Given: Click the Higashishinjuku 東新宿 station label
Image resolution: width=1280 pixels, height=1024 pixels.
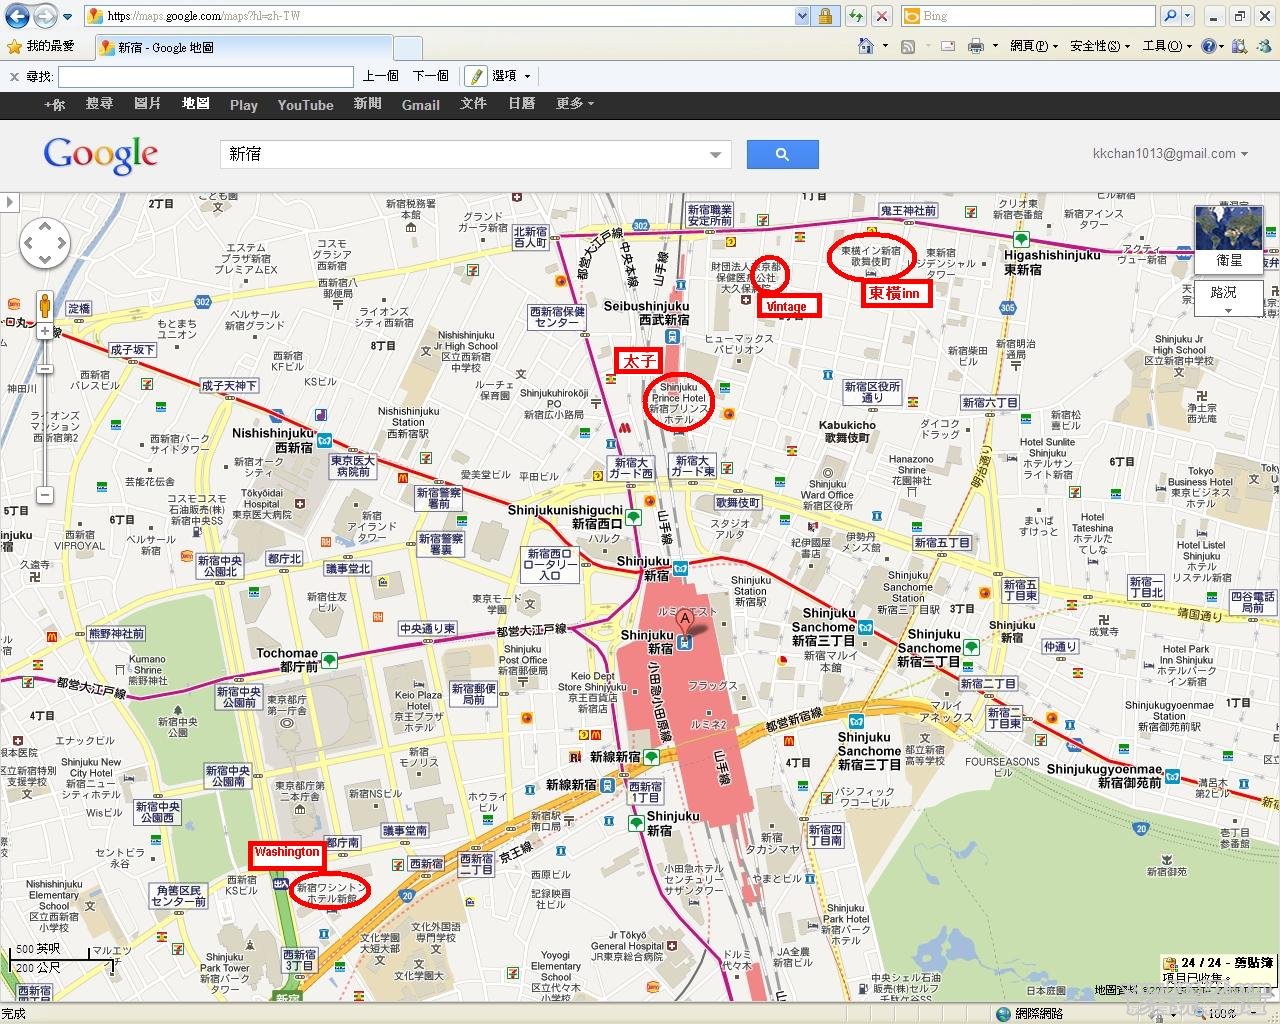Looking at the screenshot, I should 1052,262.
